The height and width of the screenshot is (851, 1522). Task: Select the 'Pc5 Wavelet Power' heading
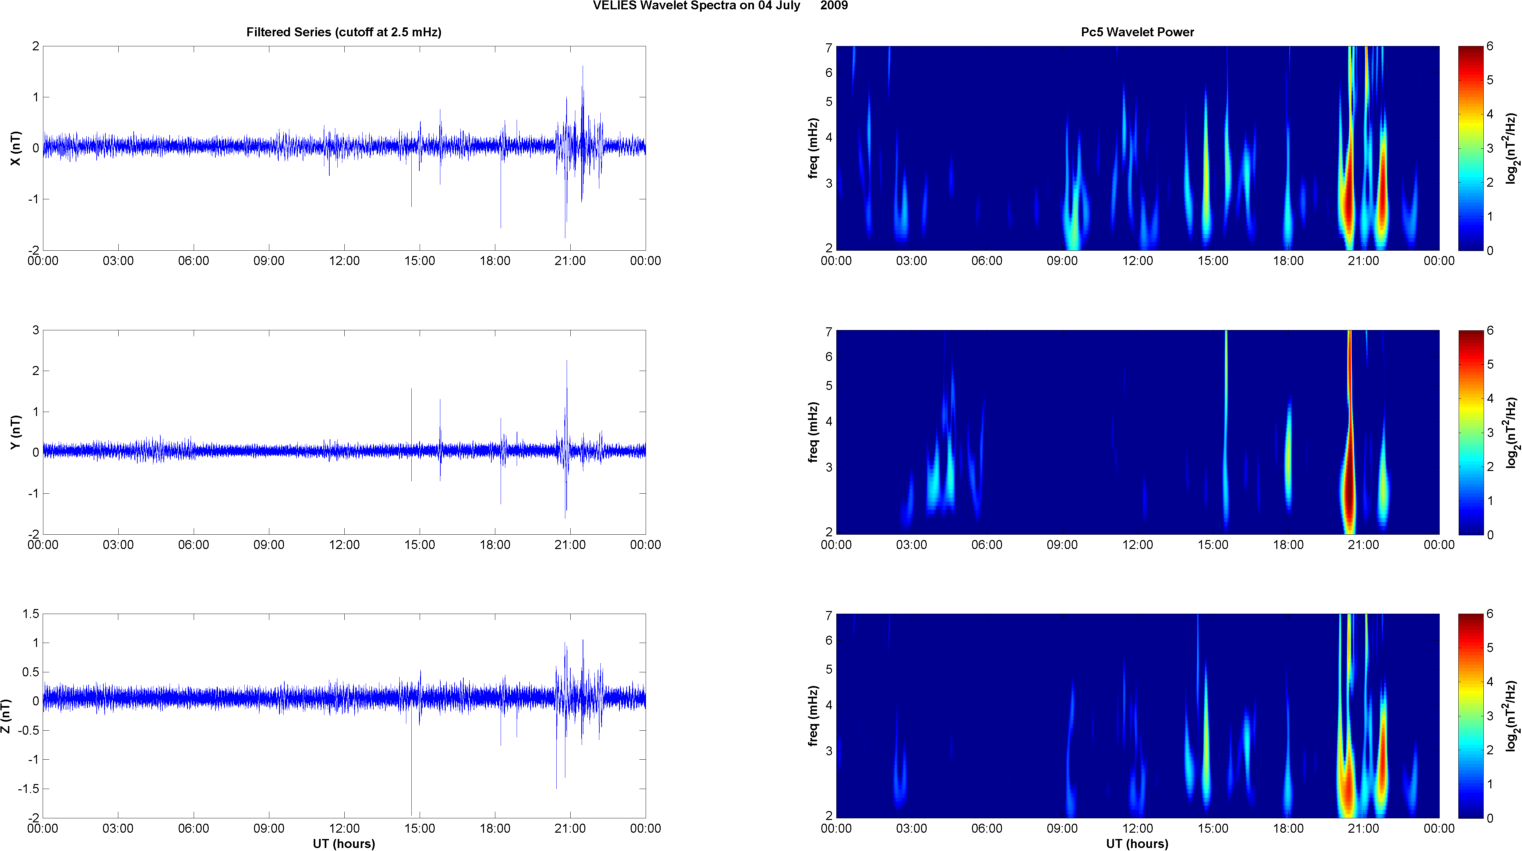click(1137, 32)
